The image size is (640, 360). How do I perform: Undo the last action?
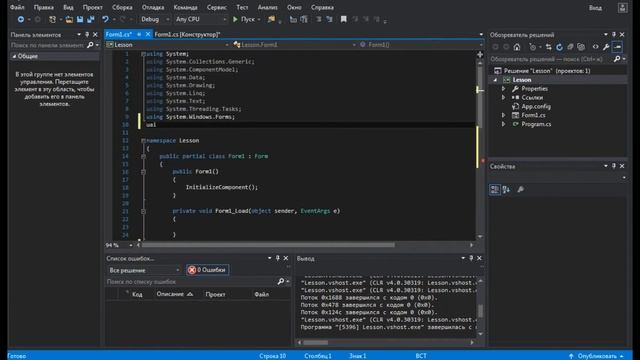tap(105, 19)
